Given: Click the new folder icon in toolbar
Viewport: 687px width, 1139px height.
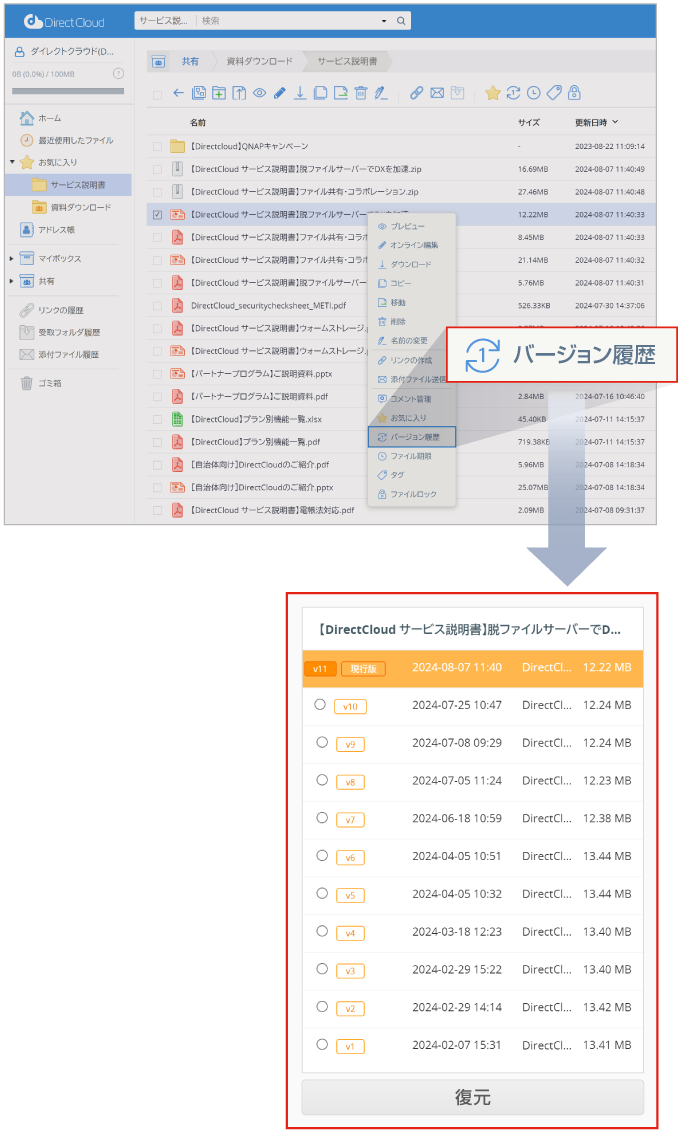Looking at the screenshot, I should click(x=219, y=93).
